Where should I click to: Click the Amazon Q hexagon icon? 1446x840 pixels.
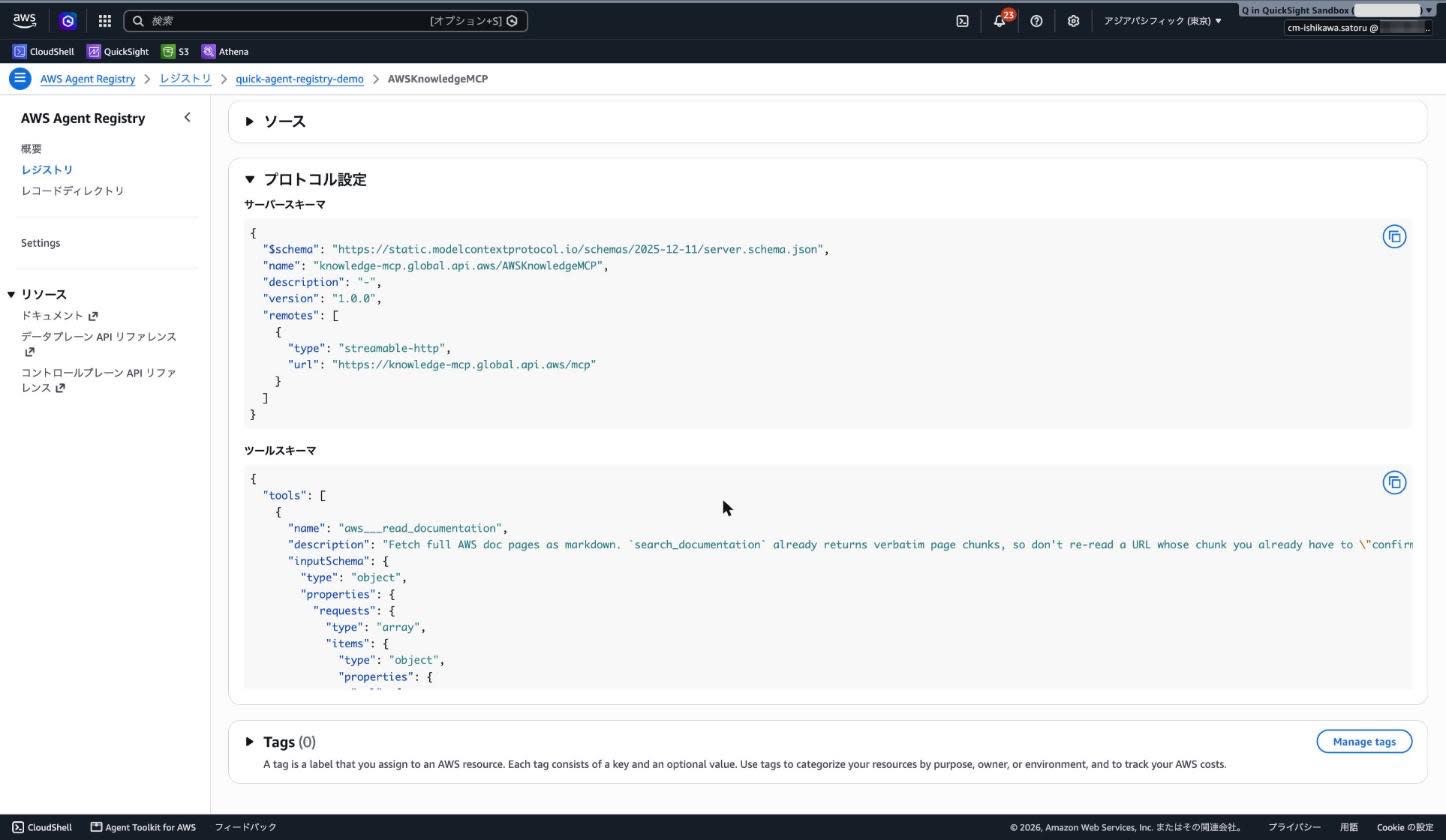point(67,20)
